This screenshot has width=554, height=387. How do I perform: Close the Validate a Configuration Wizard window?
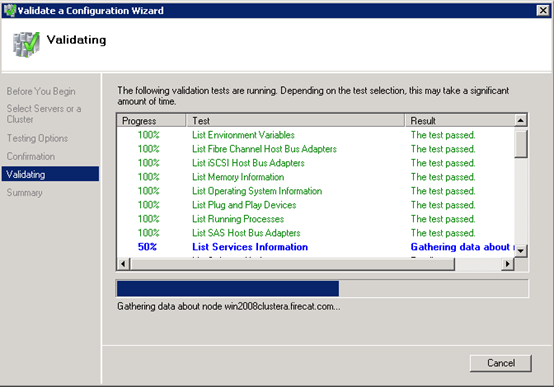pyautogui.click(x=543, y=10)
